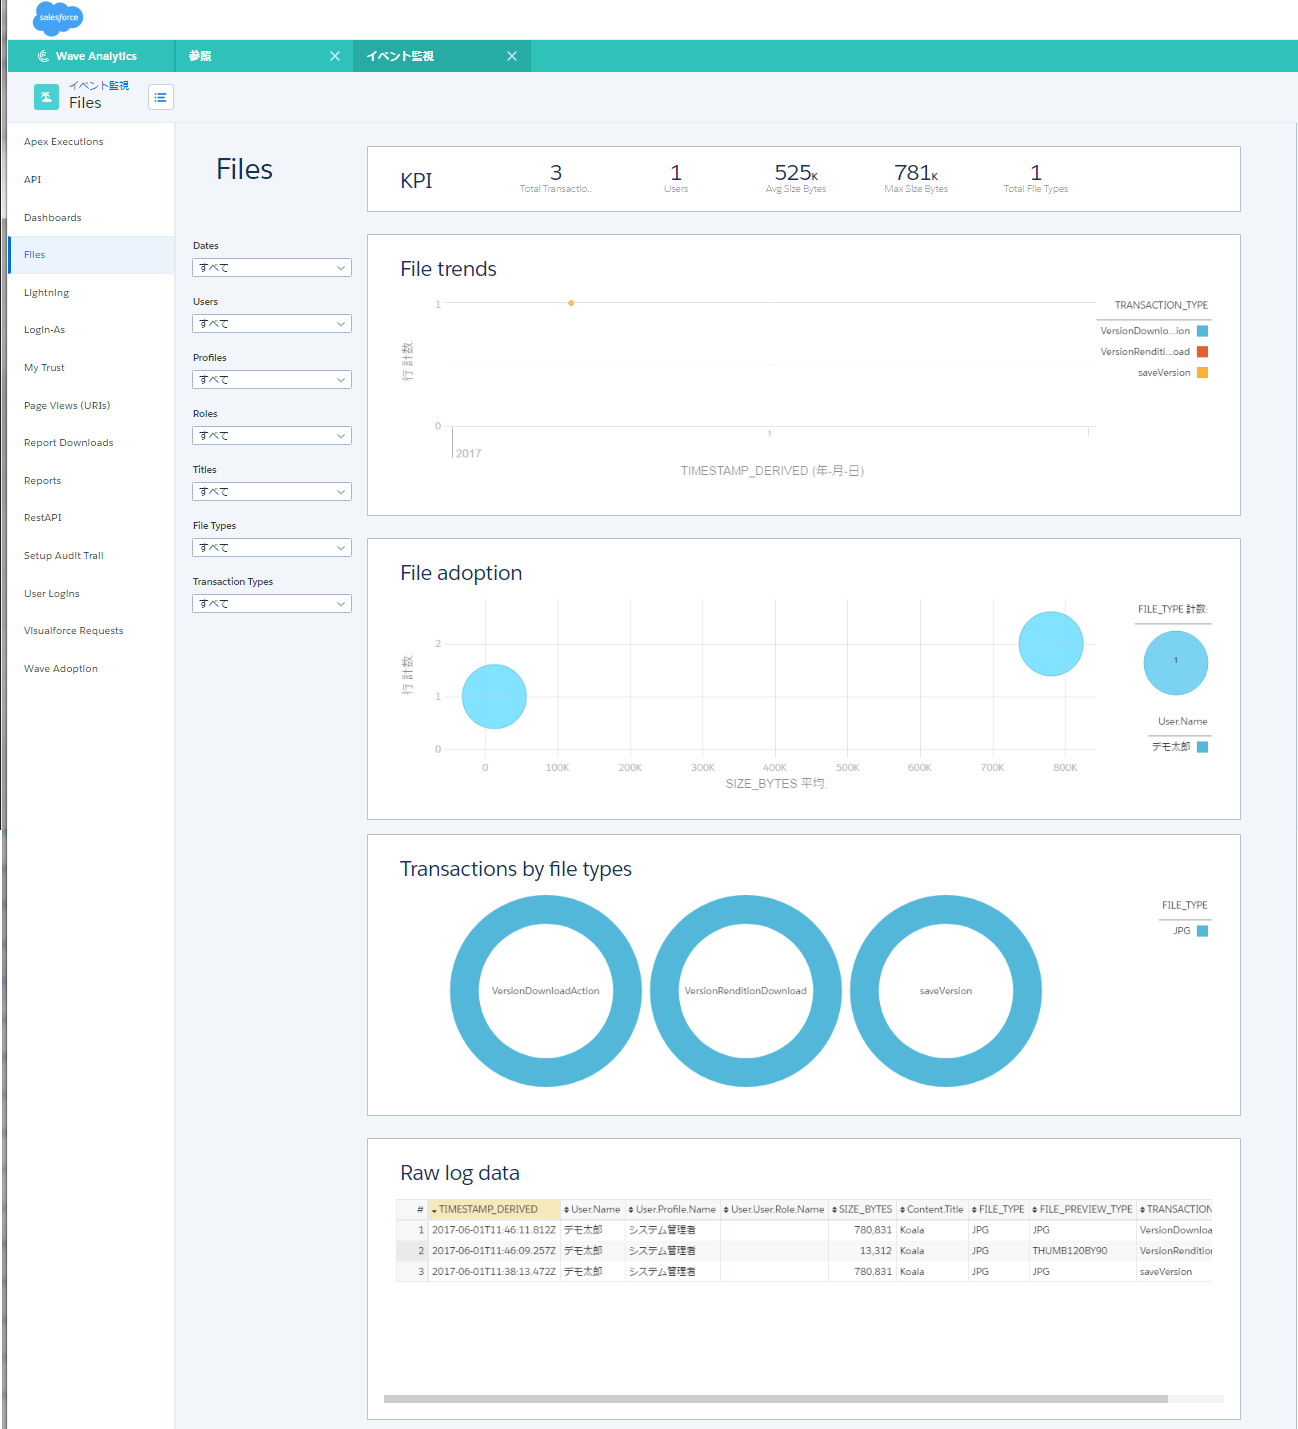This screenshot has height=1429, width=1298.
Task: Sort the SIZE_BYTES column
Action: (862, 1209)
